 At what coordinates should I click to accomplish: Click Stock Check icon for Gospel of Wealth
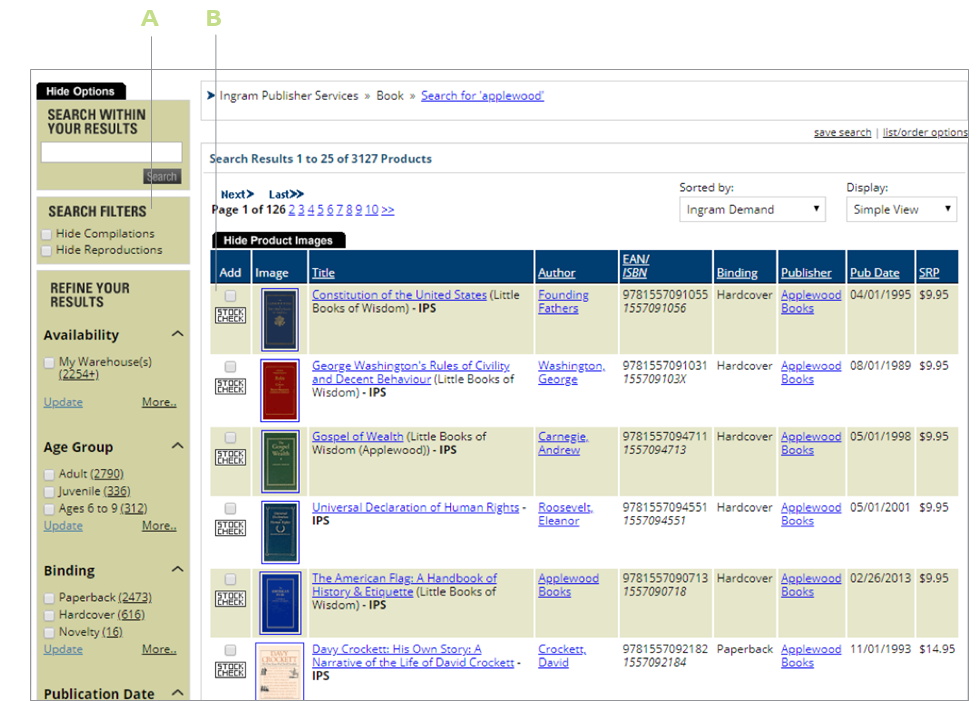(x=231, y=457)
